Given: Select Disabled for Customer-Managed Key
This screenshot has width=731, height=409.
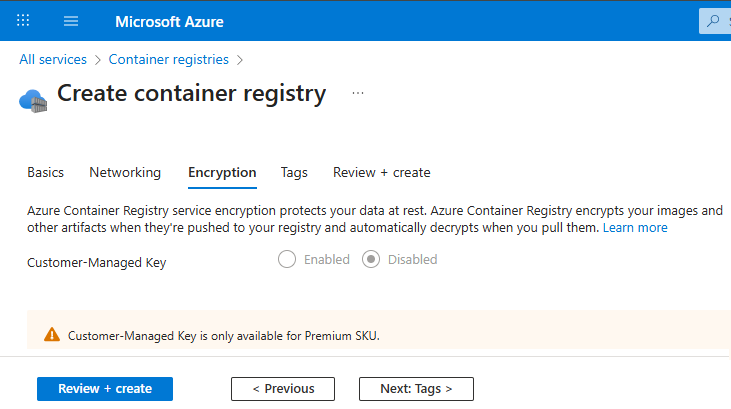Looking at the screenshot, I should coord(371,260).
